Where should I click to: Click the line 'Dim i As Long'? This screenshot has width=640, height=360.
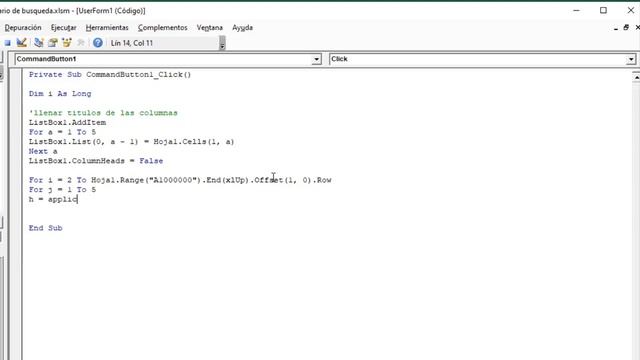[x=60, y=94]
